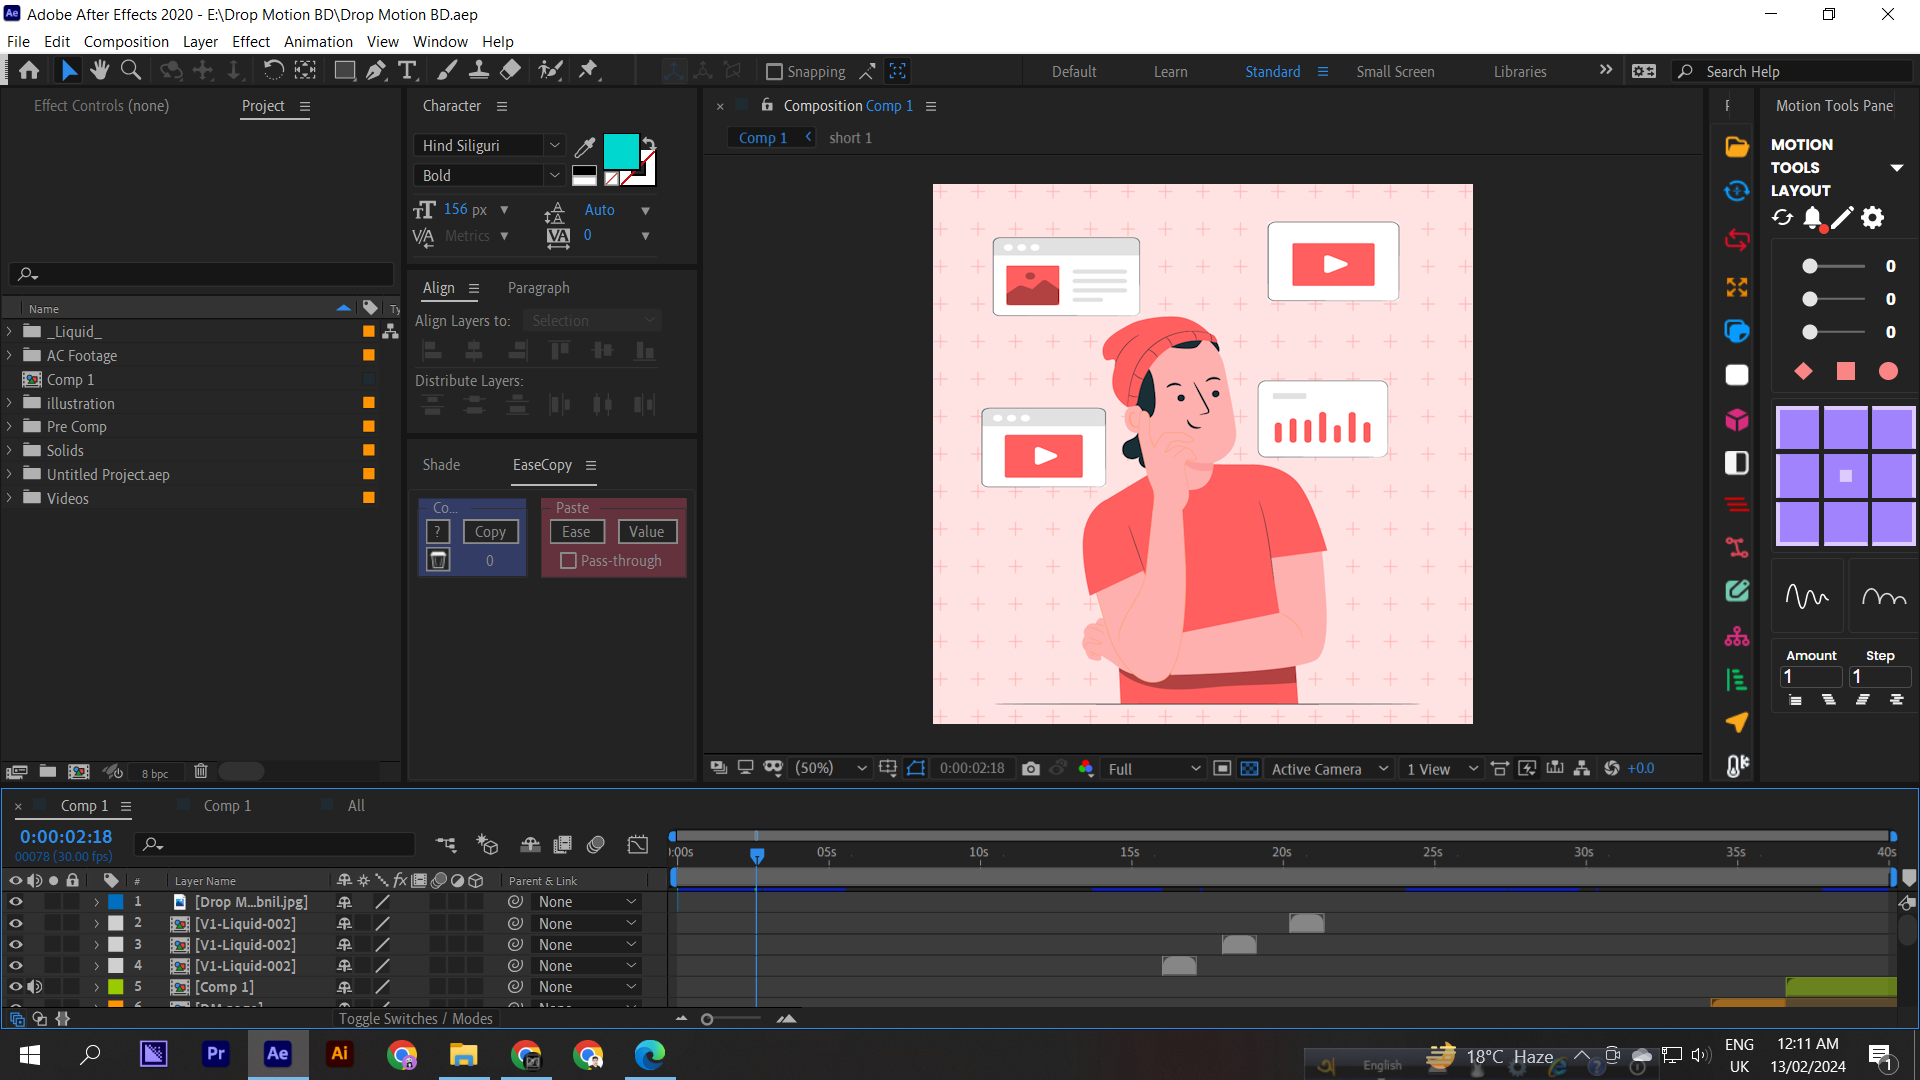The image size is (1920, 1080).
Task: Create new composition icon in Project panel
Action: point(79,771)
